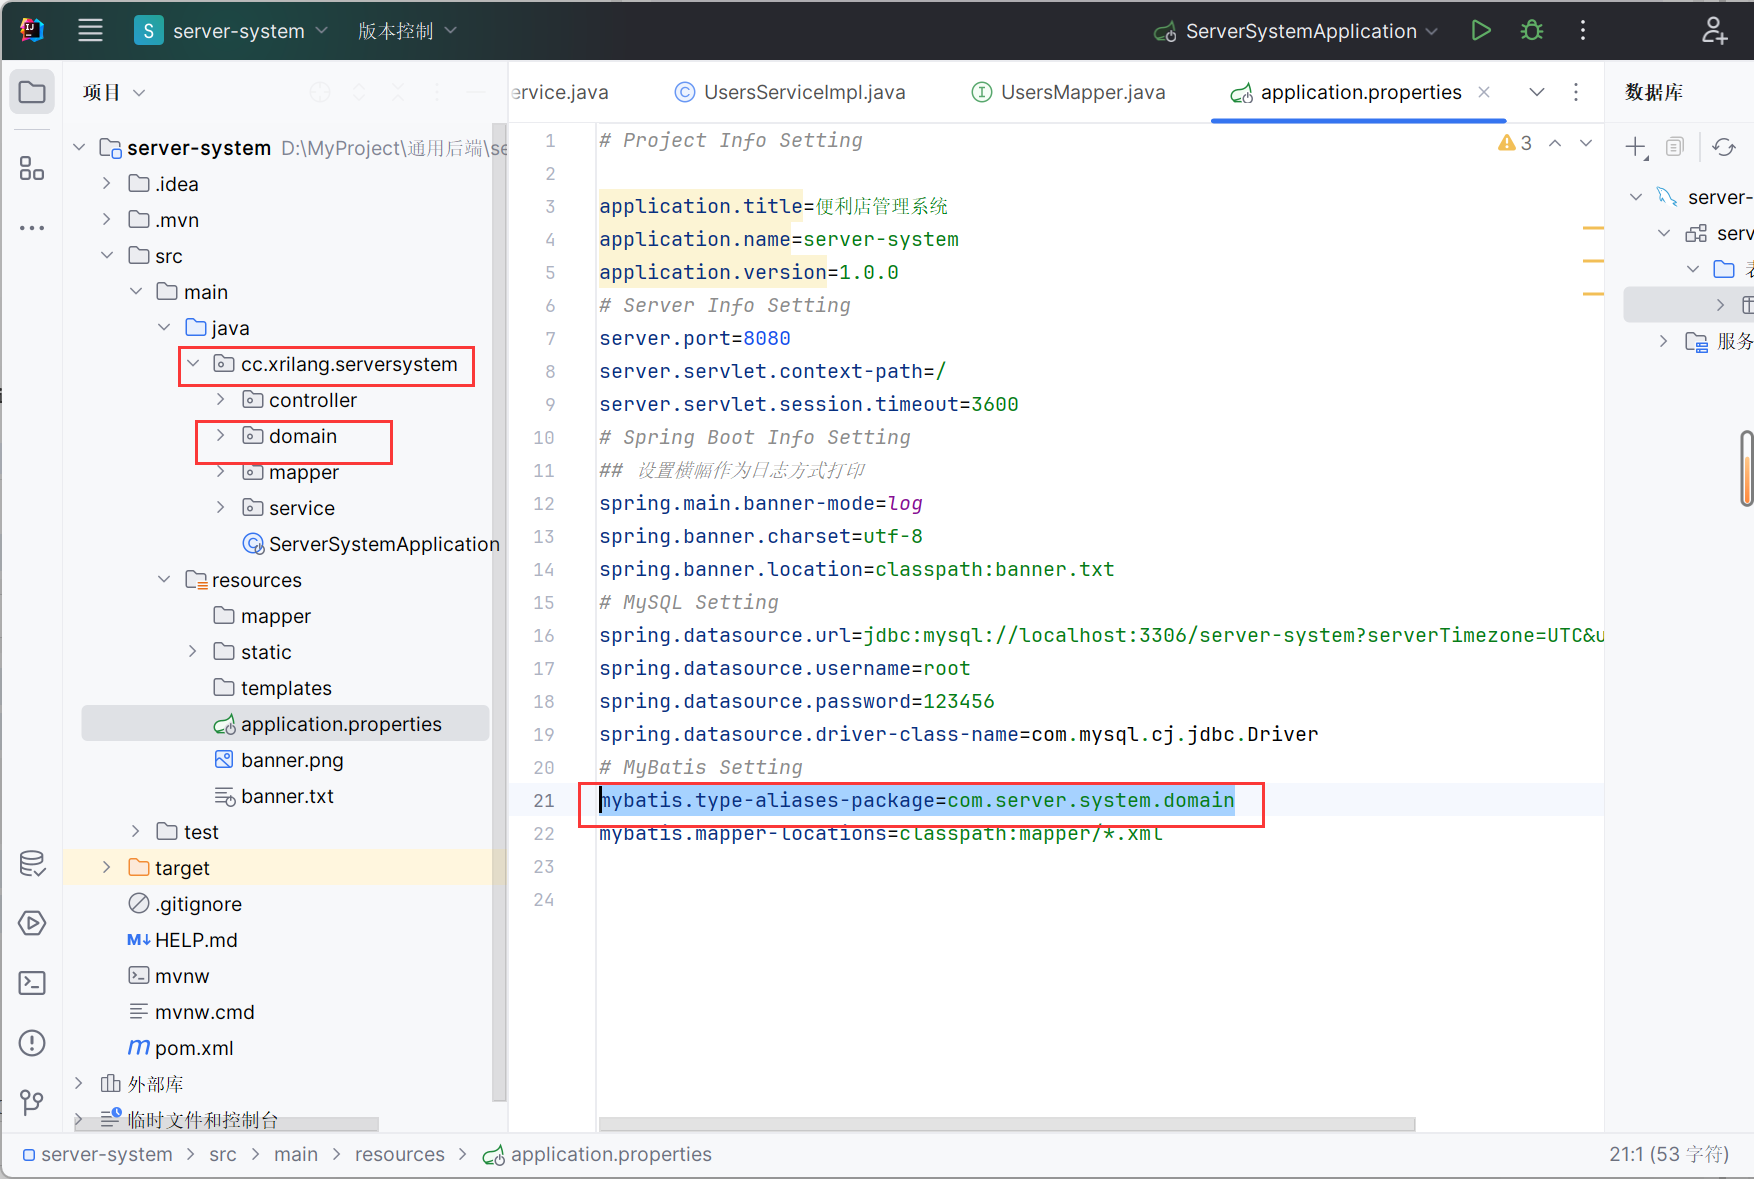The image size is (1754, 1179).
Task: Expand the 服务 node in database panel
Action: pyautogui.click(x=1663, y=341)
